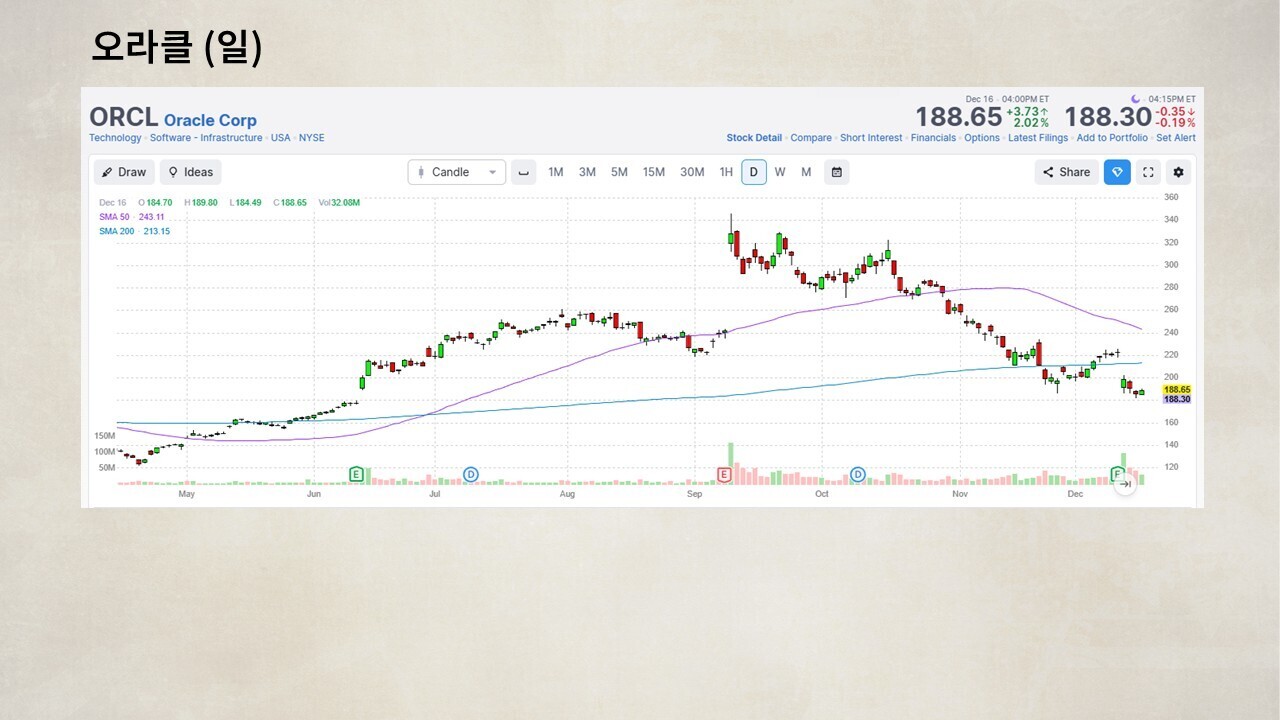1280x720 pixels.
Task: Click the Vol 32.08M readout
Action: coord(339,203)
